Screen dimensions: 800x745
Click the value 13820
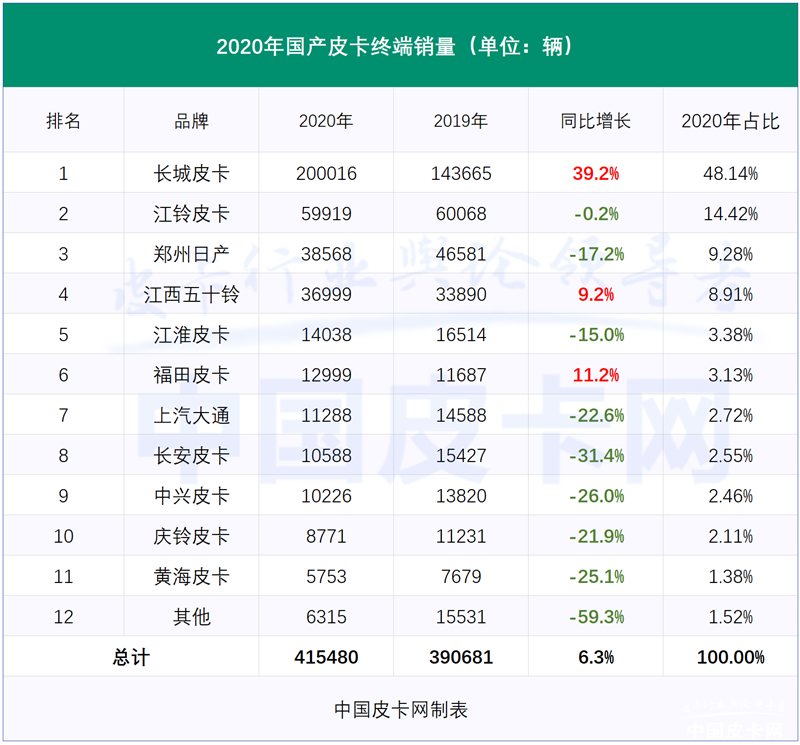[x=461, y=496]
